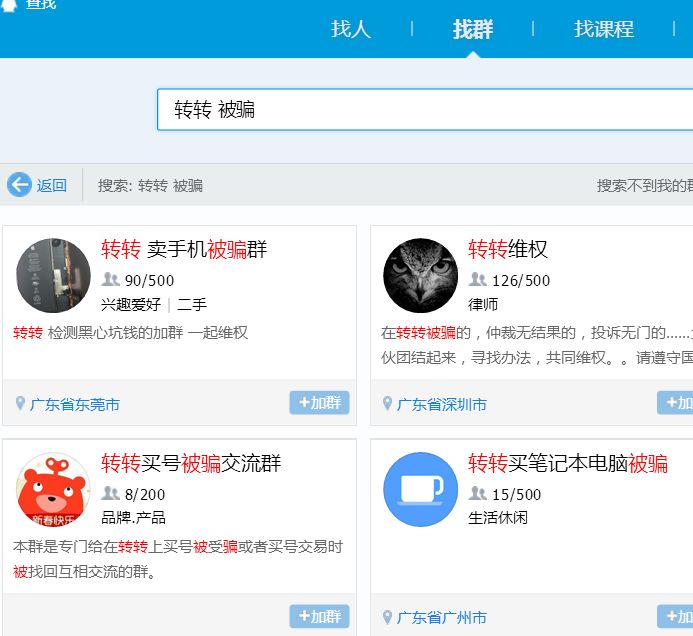The height and width of the screenshot is (636, 693).
Task: Open the owl avatar of 转转维权
Action: 420,275
